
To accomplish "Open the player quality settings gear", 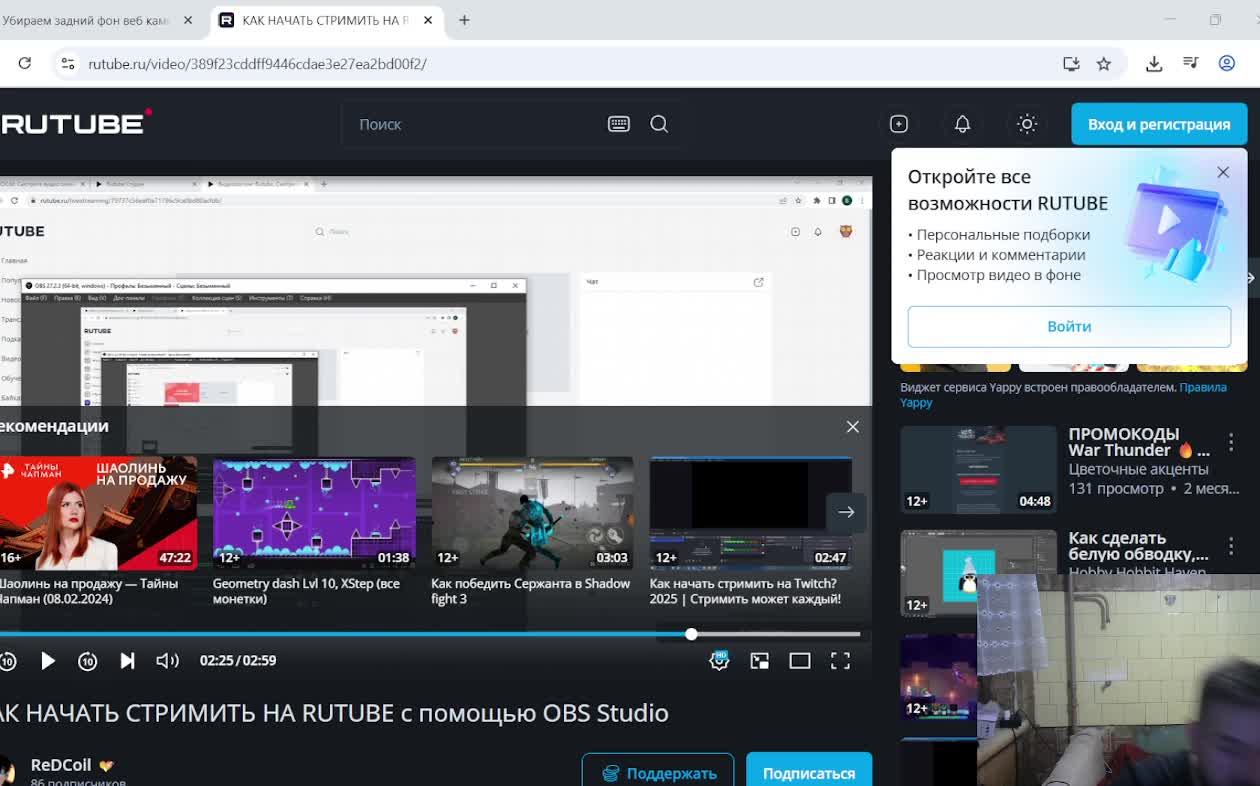I will [x=719, y=660].
